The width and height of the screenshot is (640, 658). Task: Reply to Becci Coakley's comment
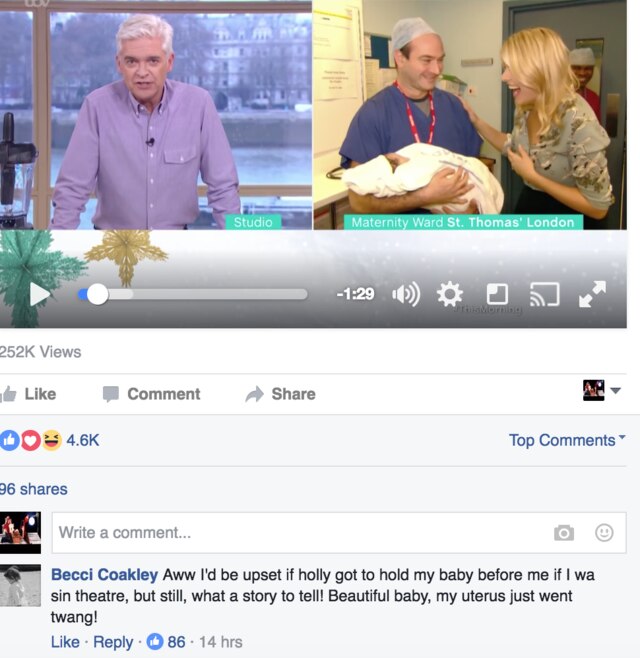113,642
